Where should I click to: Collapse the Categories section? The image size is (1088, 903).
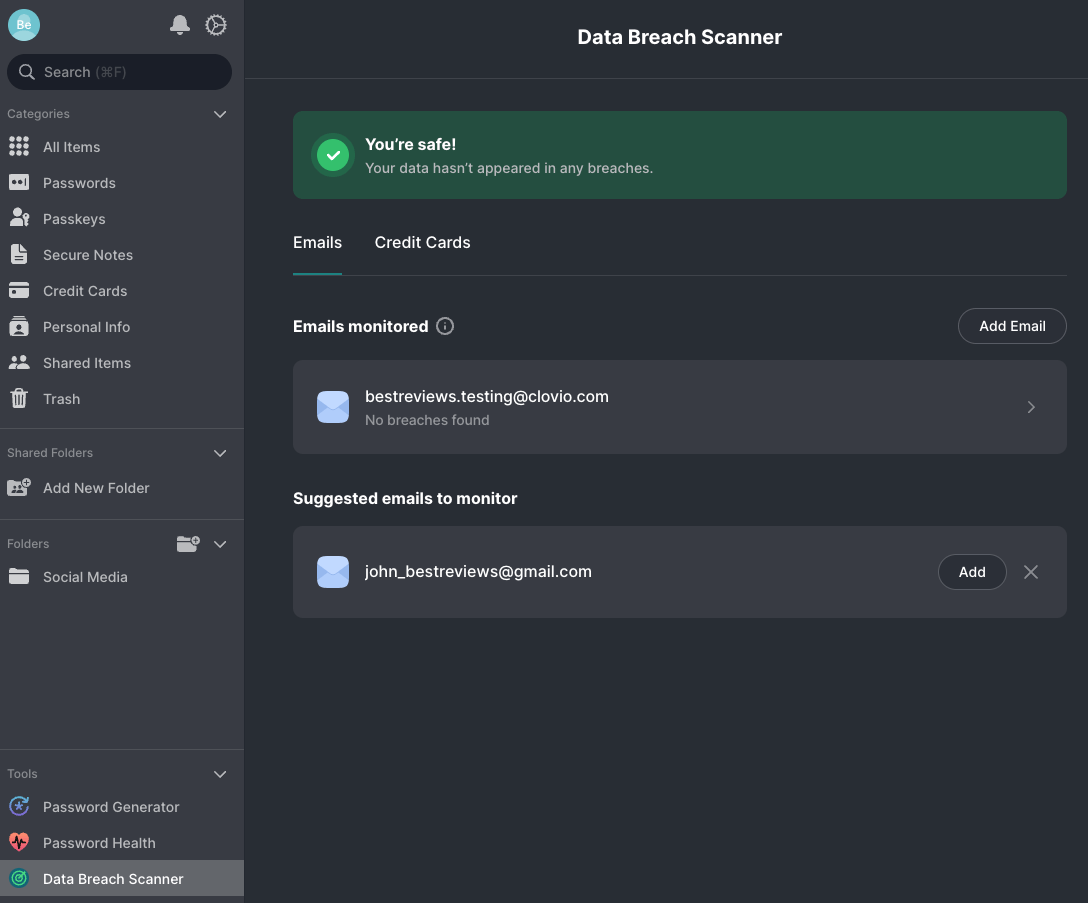click(220, 114)
